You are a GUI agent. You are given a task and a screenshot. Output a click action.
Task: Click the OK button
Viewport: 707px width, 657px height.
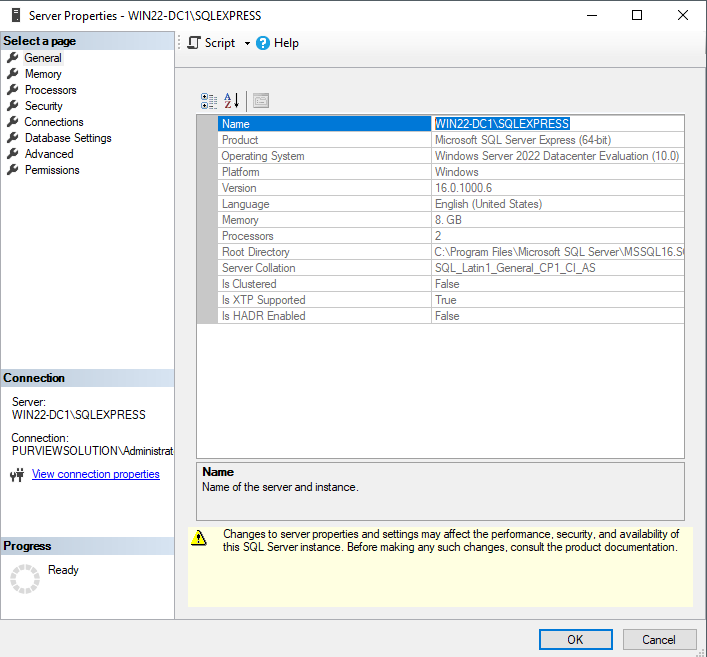576,639
